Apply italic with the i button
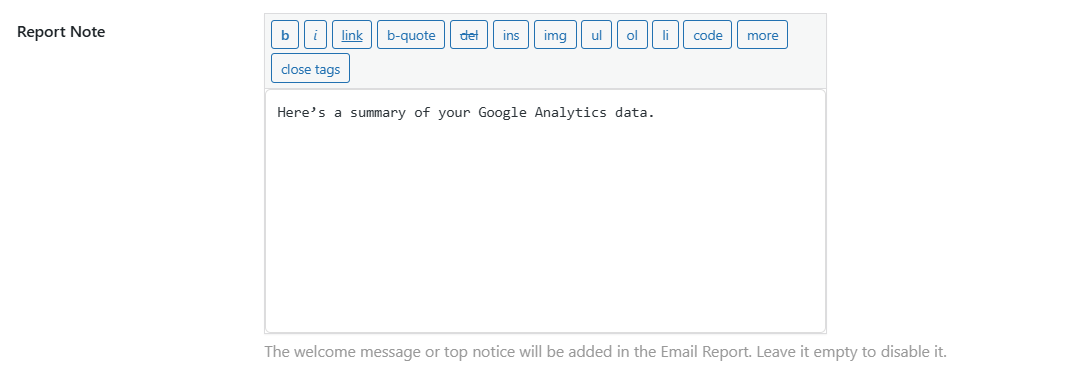Viewport: 1075px width, 372px height. pos(315,35)
